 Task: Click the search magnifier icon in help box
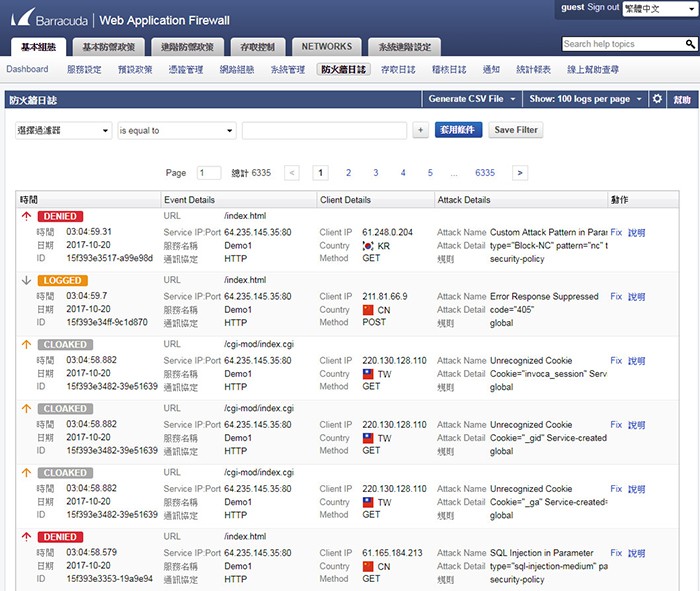point(690,44)
